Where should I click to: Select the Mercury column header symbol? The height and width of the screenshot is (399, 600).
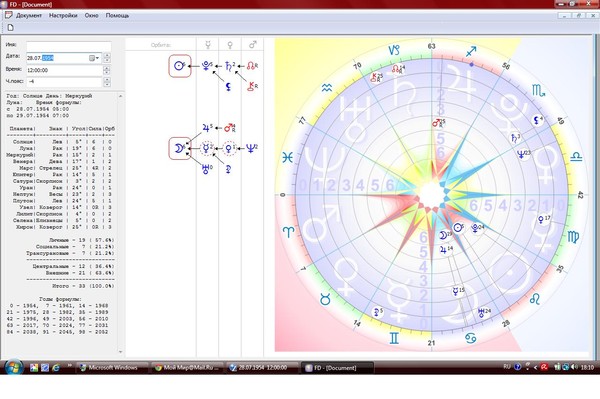click(x=208, y=45)
